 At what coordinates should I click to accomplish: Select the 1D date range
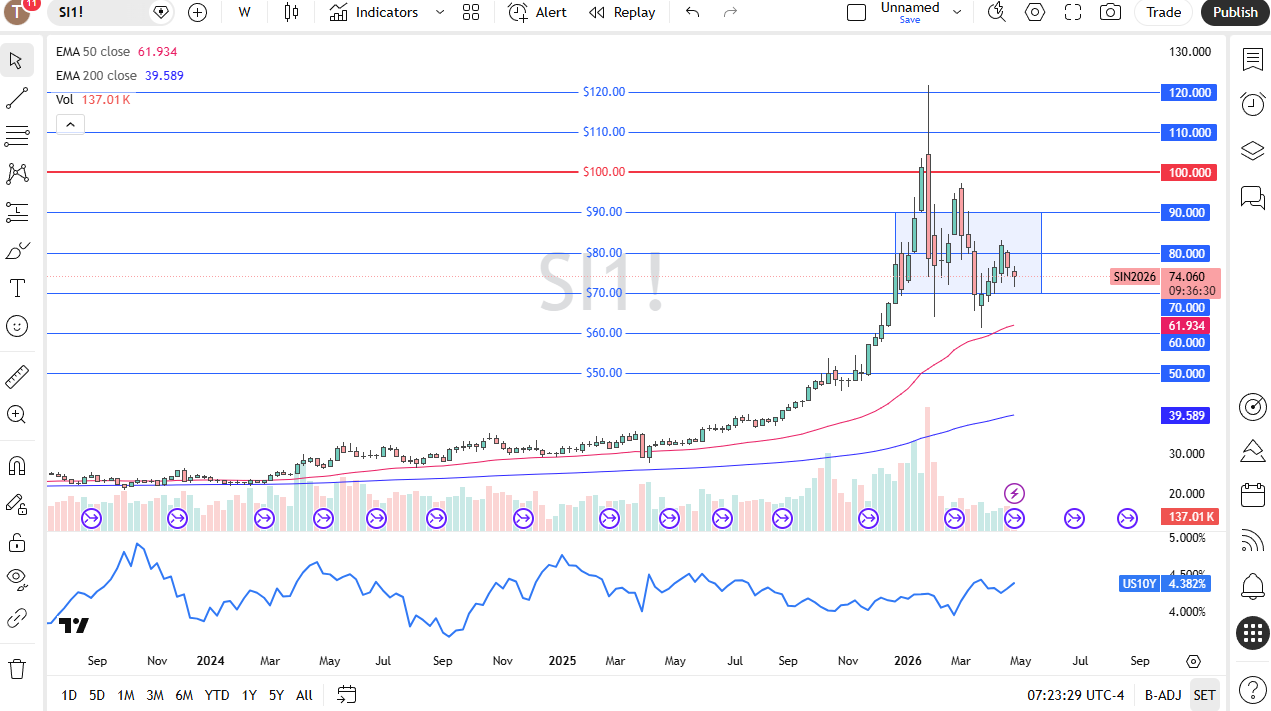(69, 695)
